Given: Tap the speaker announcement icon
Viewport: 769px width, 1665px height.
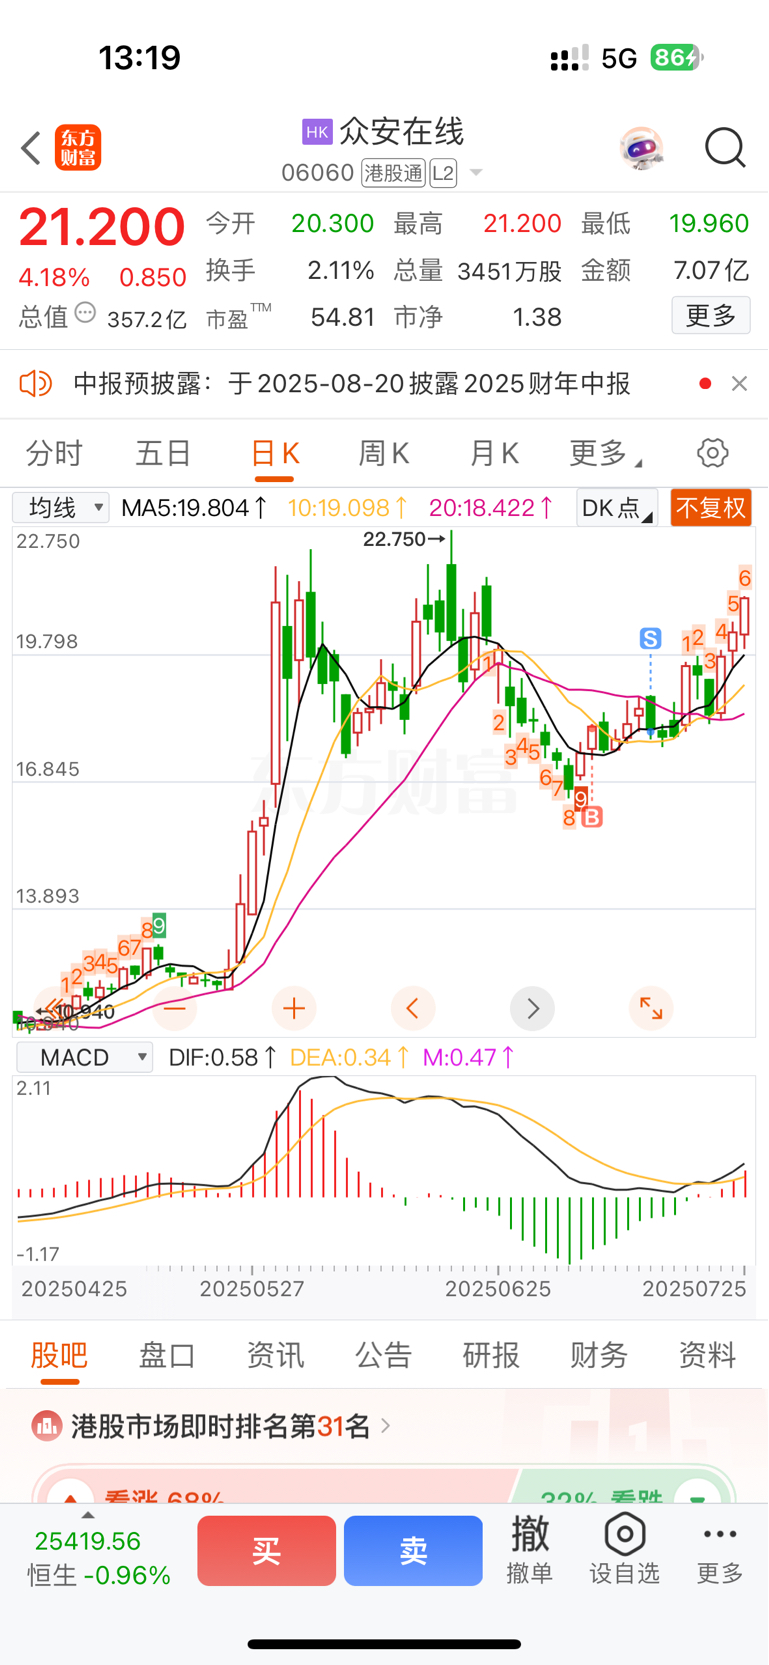Looking at the screenshot, I should [x=36, y=383].
